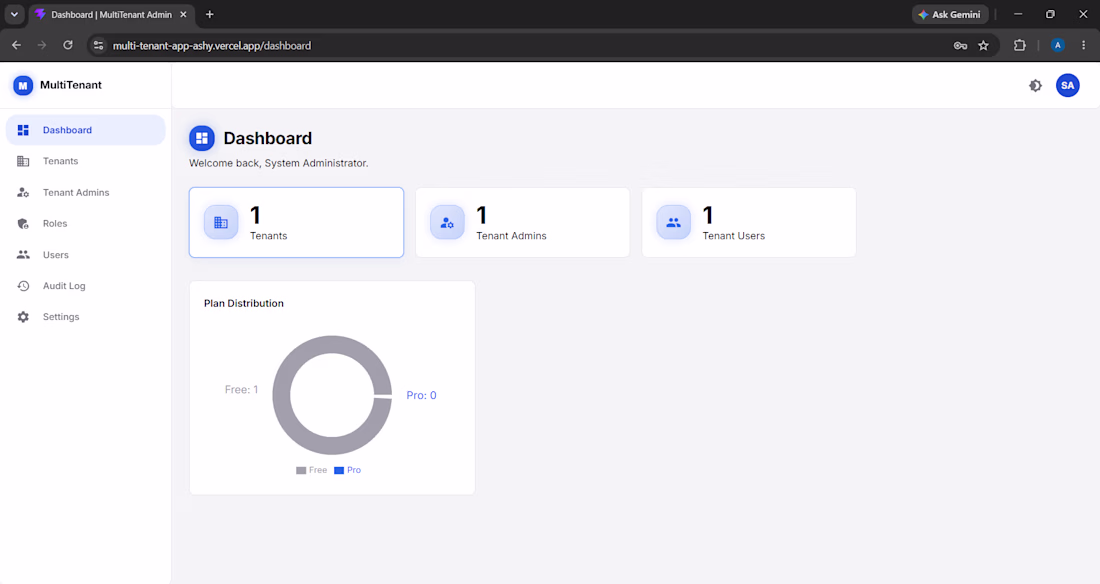Click the people icon on Tenant Users card
Screen dimensions: 1100x584
(673, 223)
